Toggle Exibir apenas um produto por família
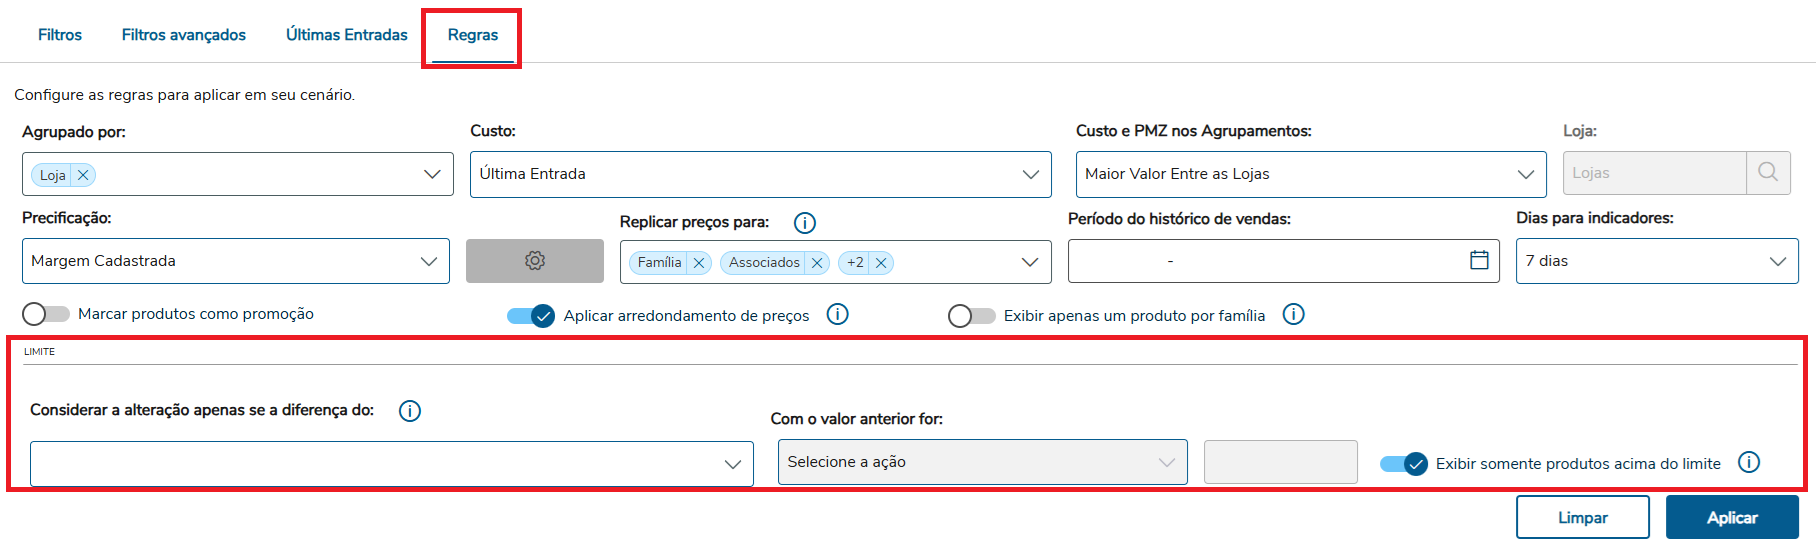This screenshot has width=1816, height=553. [972, 316]
